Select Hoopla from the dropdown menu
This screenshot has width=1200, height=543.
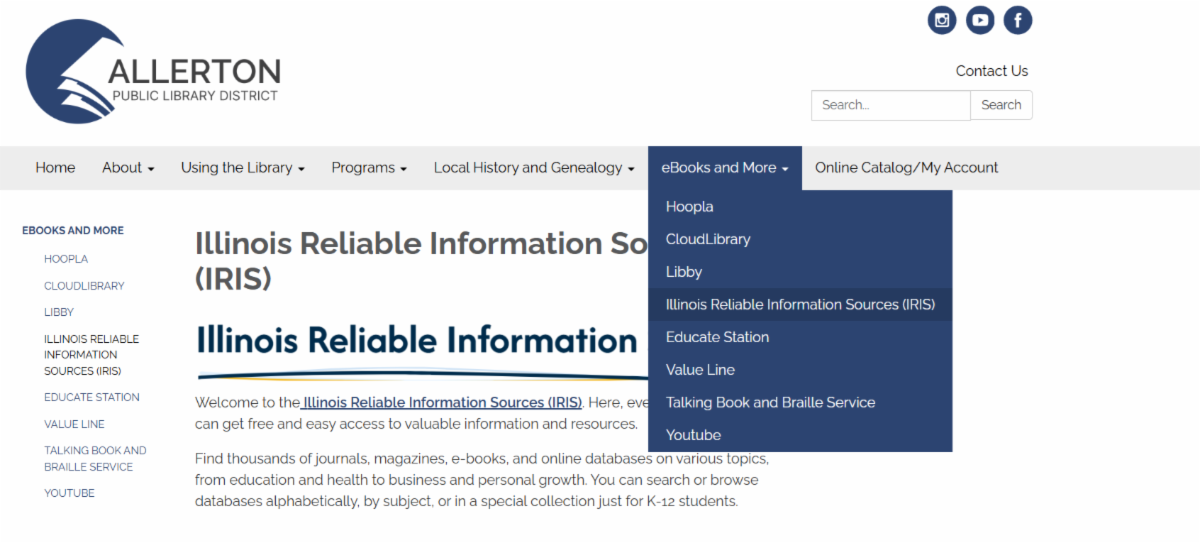point(690,207)
